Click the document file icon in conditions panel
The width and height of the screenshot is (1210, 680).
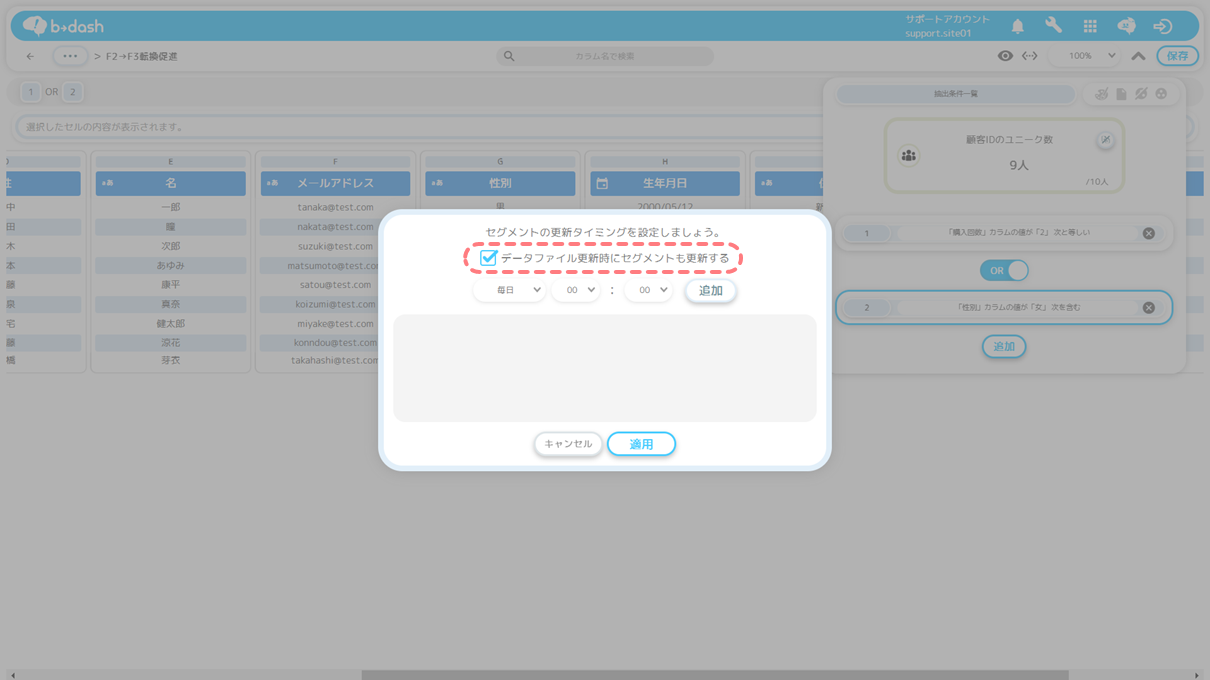(x=1121, y=94)
